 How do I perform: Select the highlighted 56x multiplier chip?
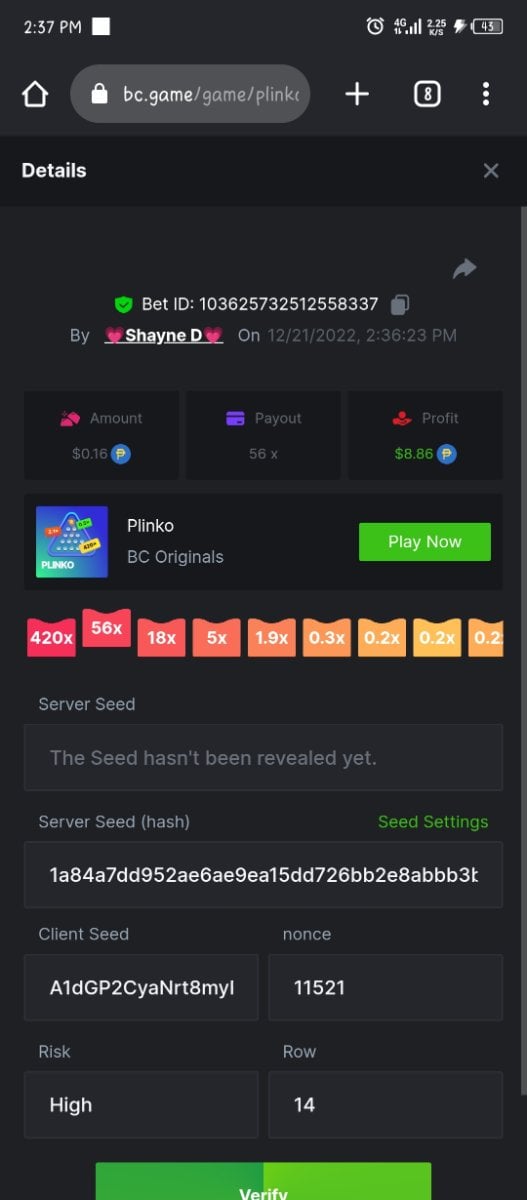tap(107, 628)
